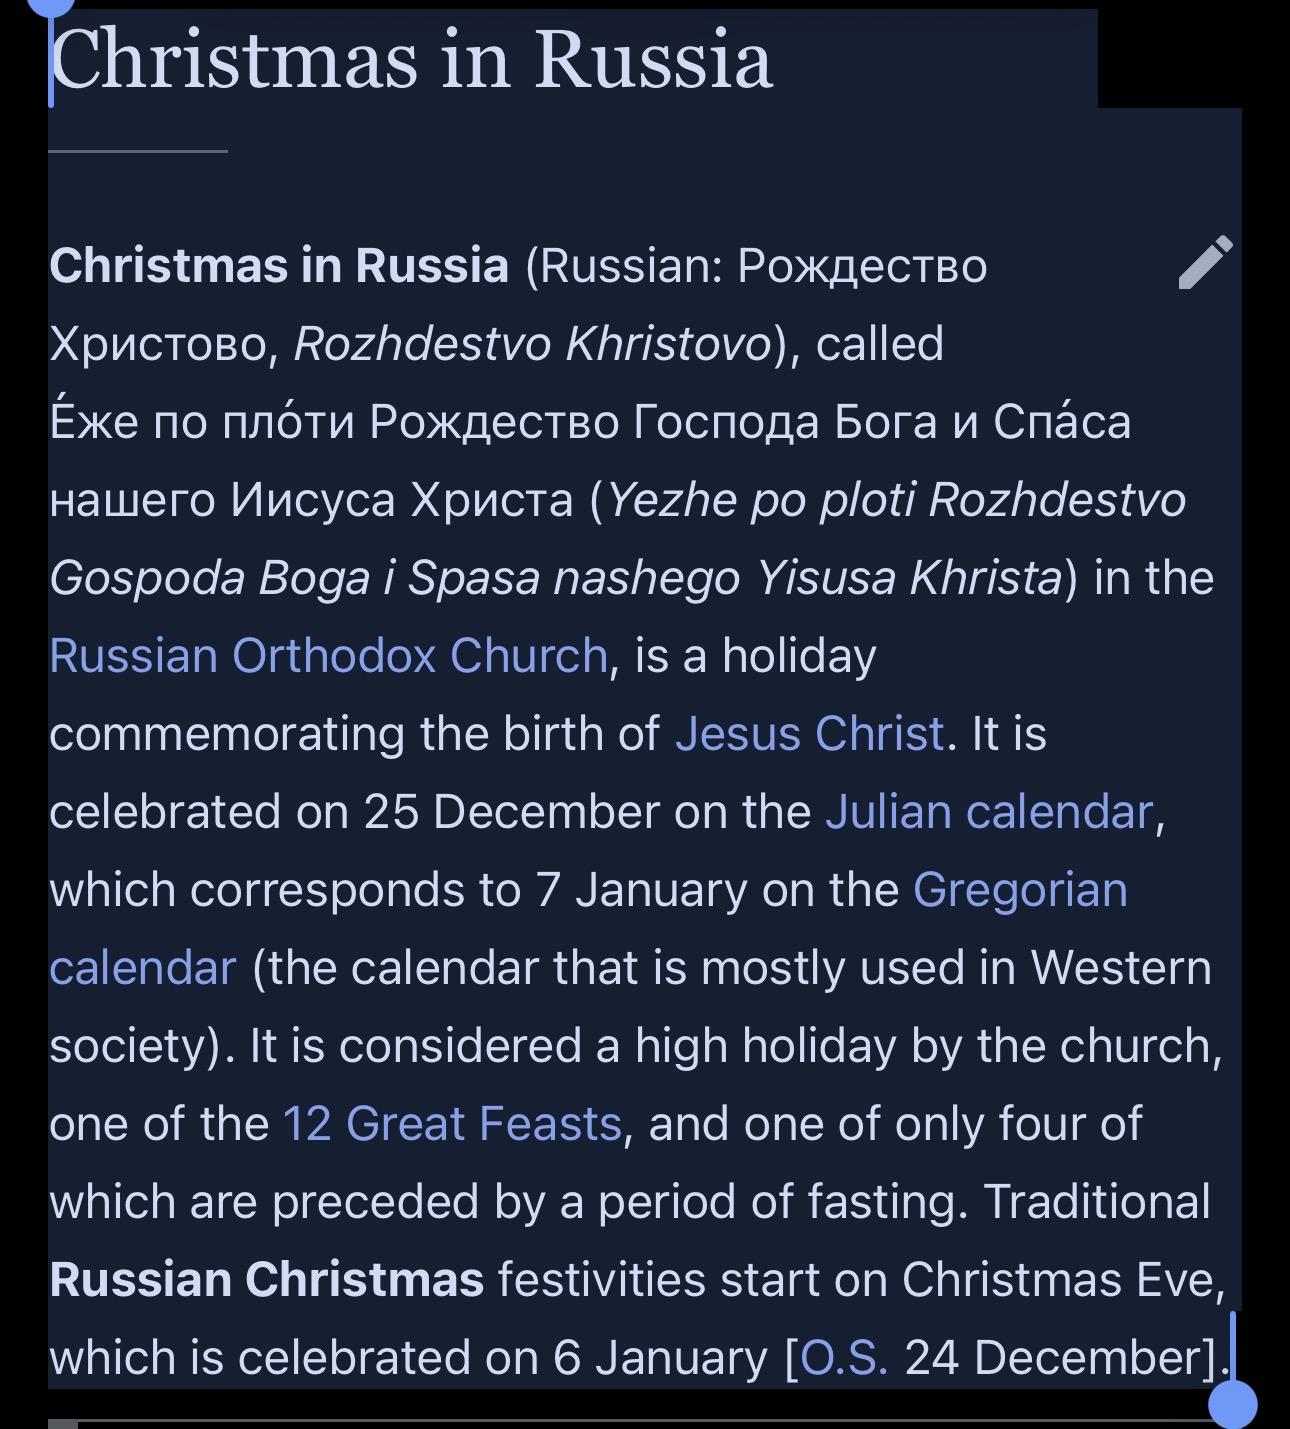
Task: Tap the bottom text selection handle
Action: coord(1232,1403)
